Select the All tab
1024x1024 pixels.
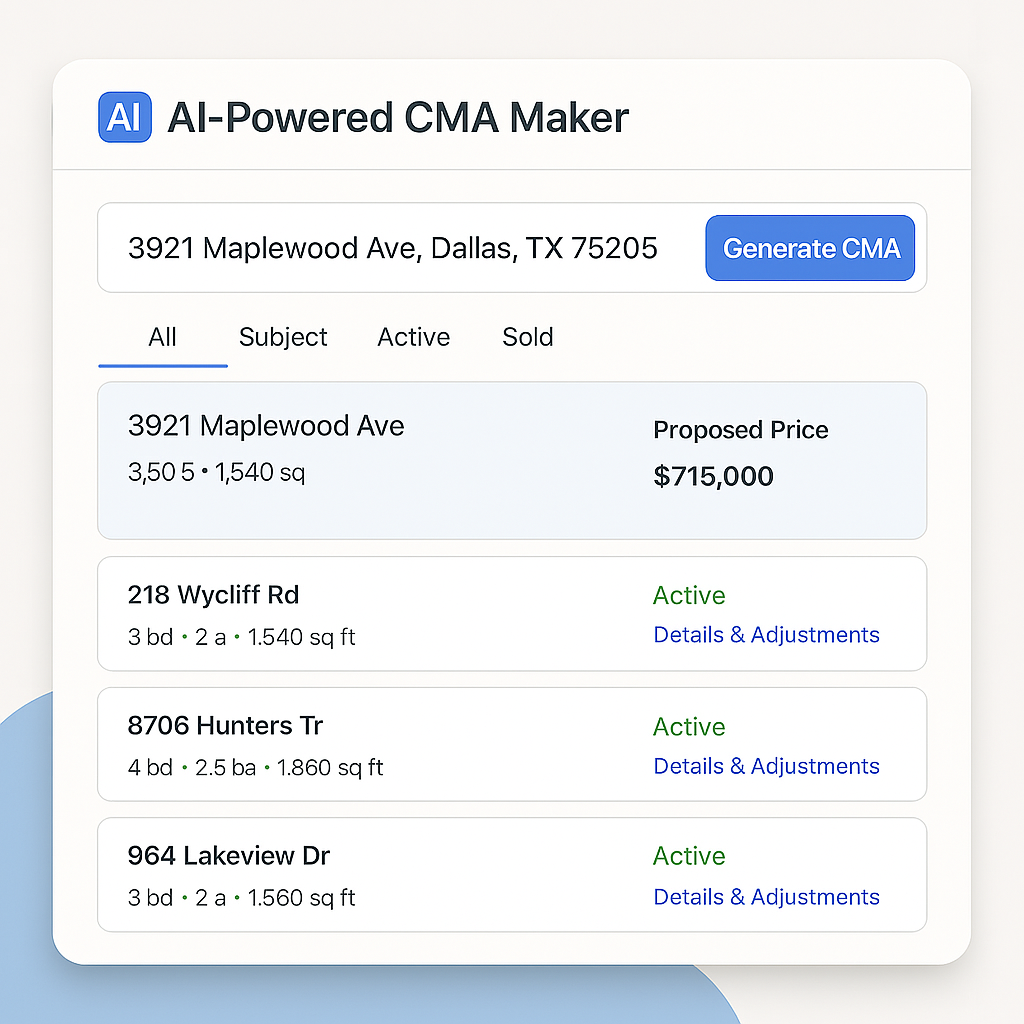coord(162,337)
